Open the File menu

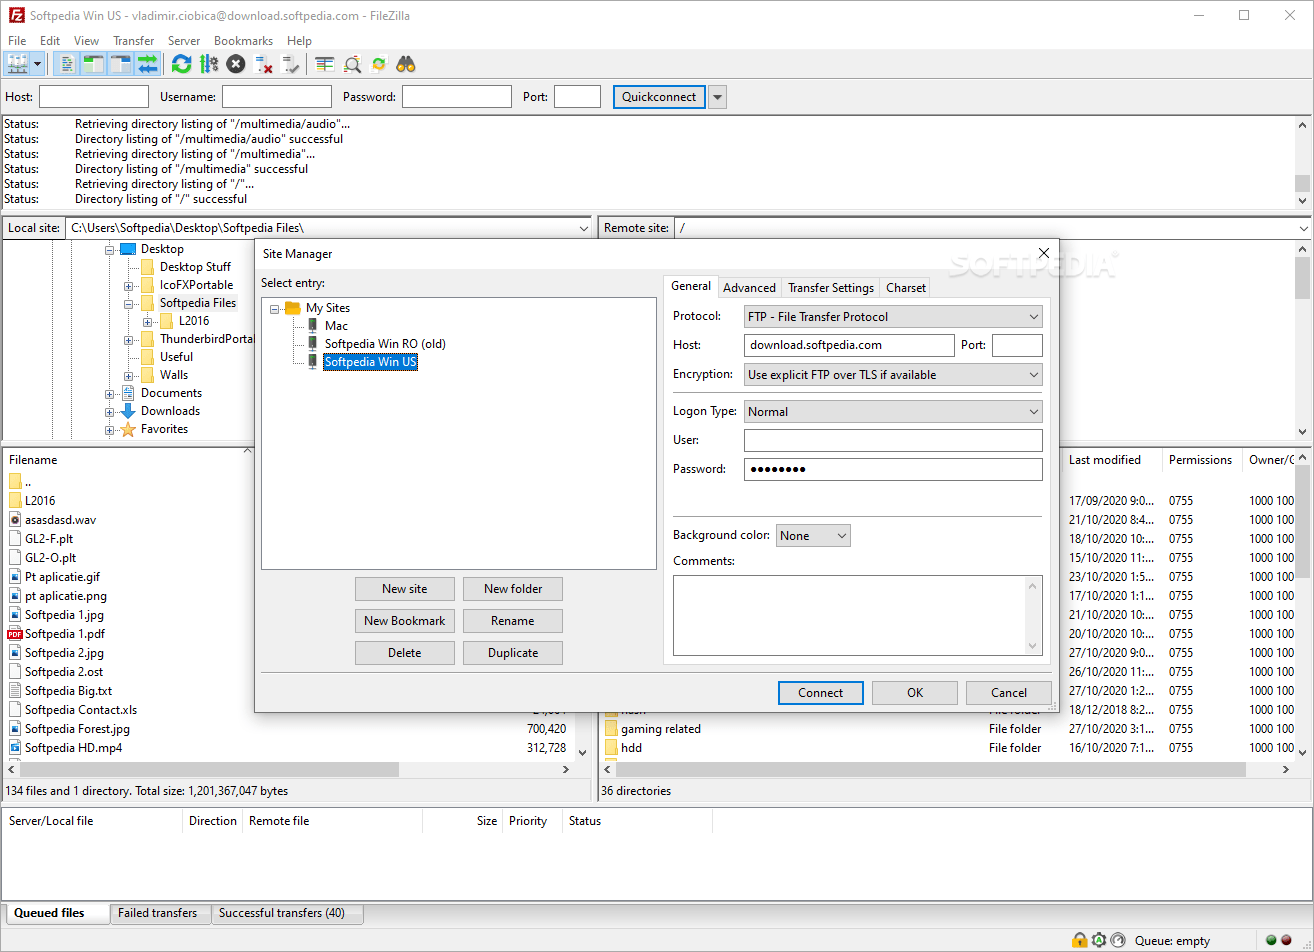click(17, 41)
